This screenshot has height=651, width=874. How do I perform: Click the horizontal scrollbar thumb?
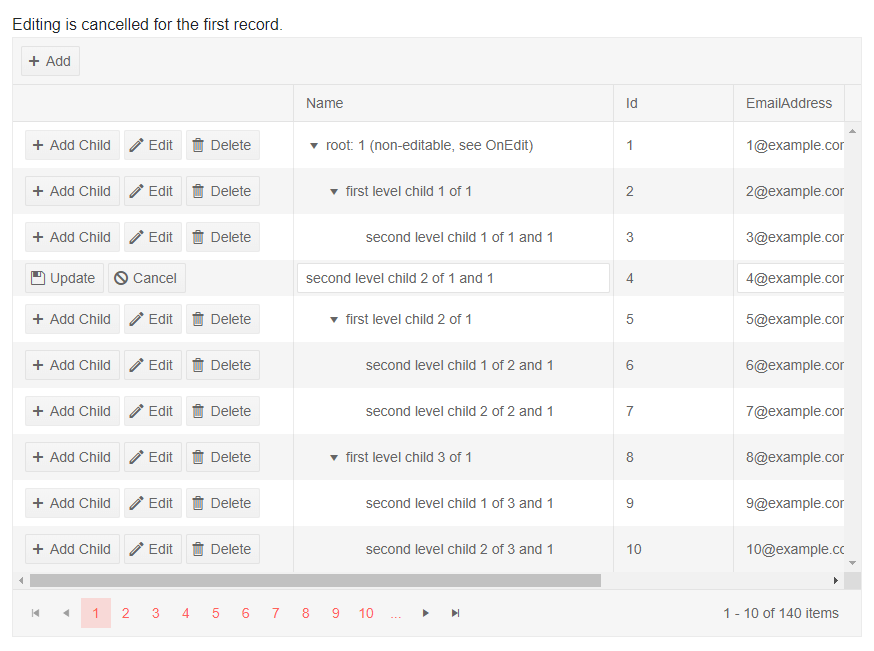[315, 580]
